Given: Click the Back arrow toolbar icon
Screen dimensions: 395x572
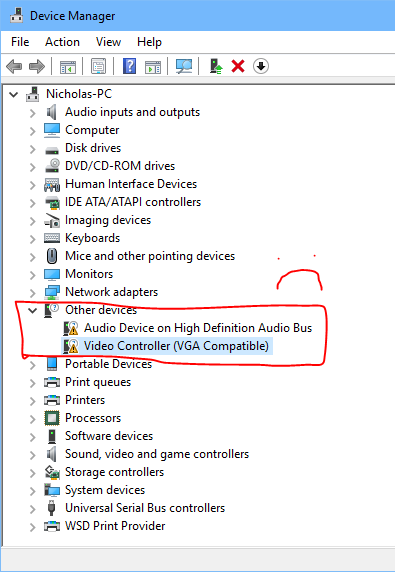Looking at the screenshot, I should click(14, 66).
